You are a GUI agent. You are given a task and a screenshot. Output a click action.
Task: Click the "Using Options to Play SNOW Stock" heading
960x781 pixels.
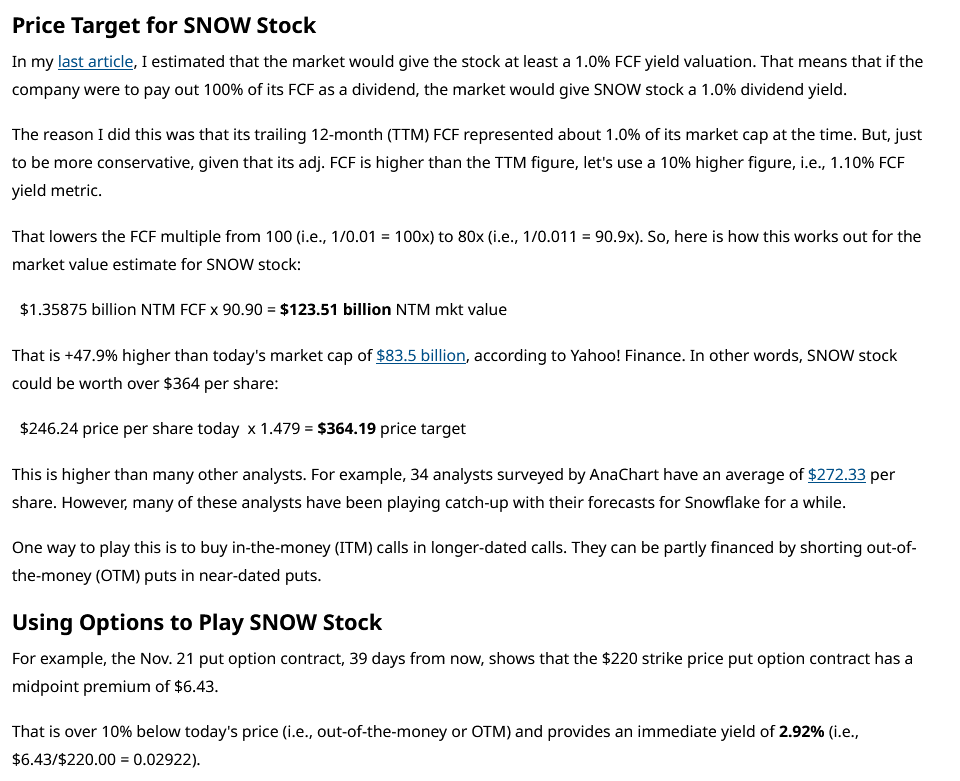click(197, 622)
